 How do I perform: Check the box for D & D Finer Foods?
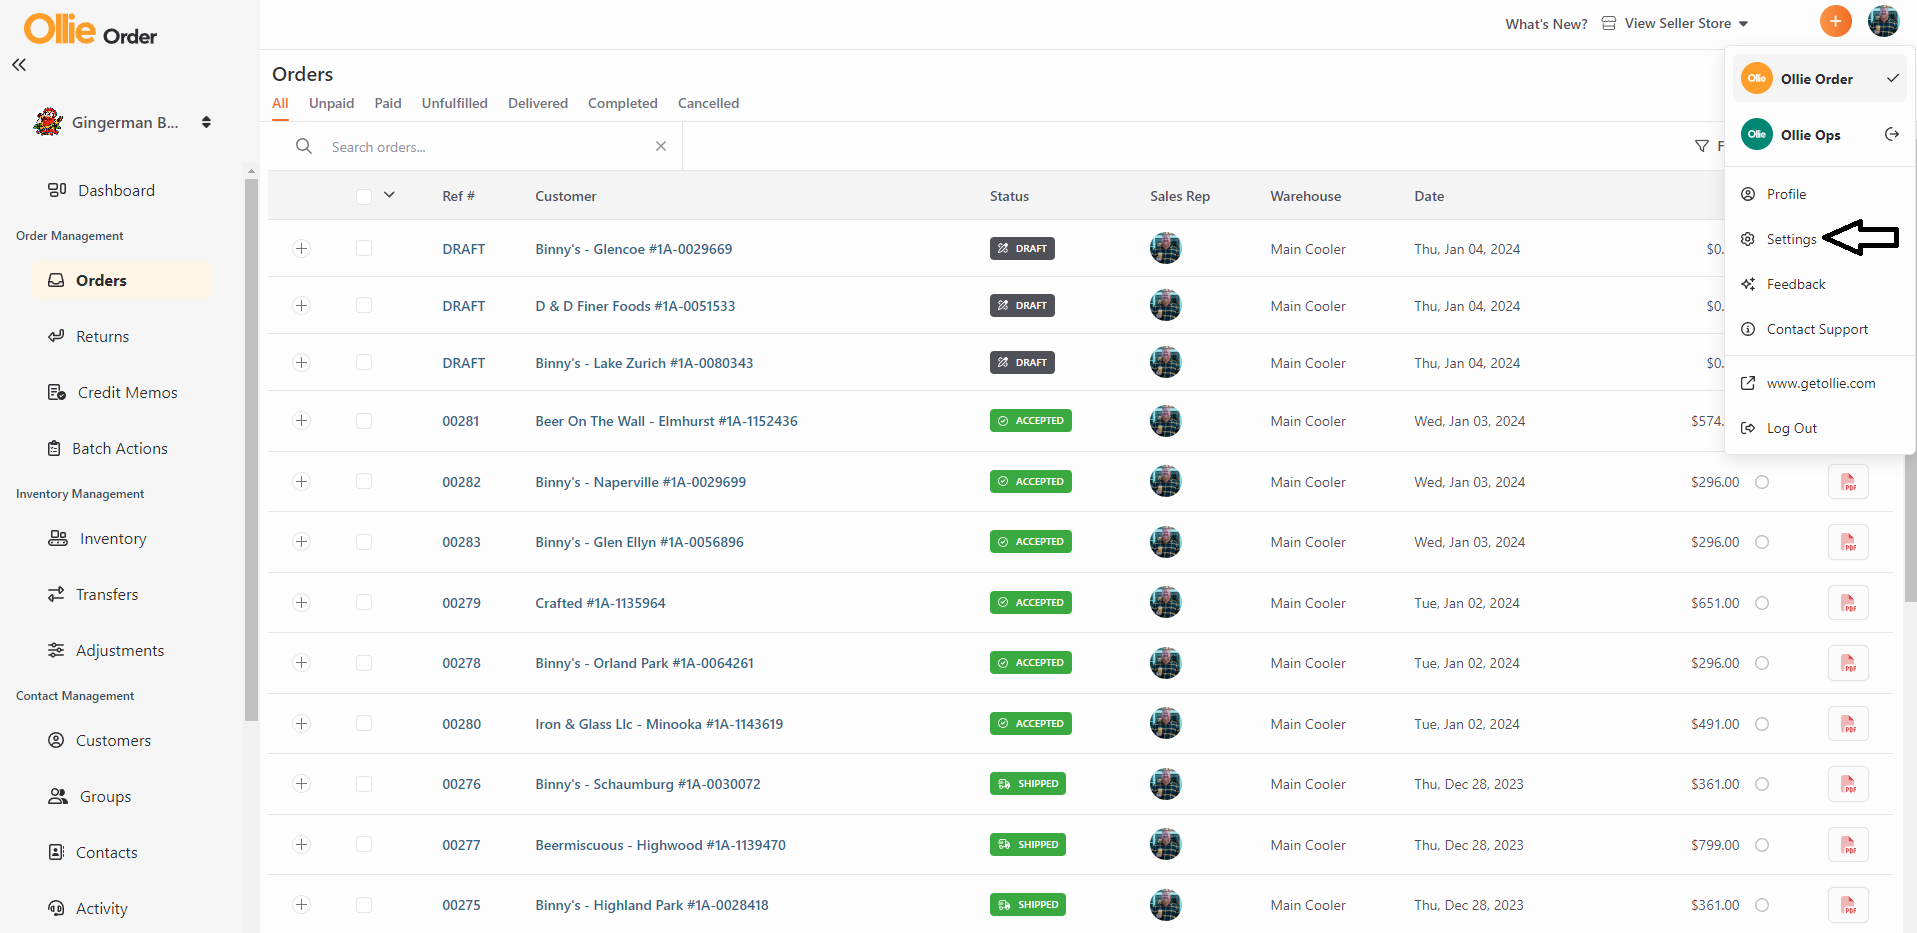pos(364,305)
